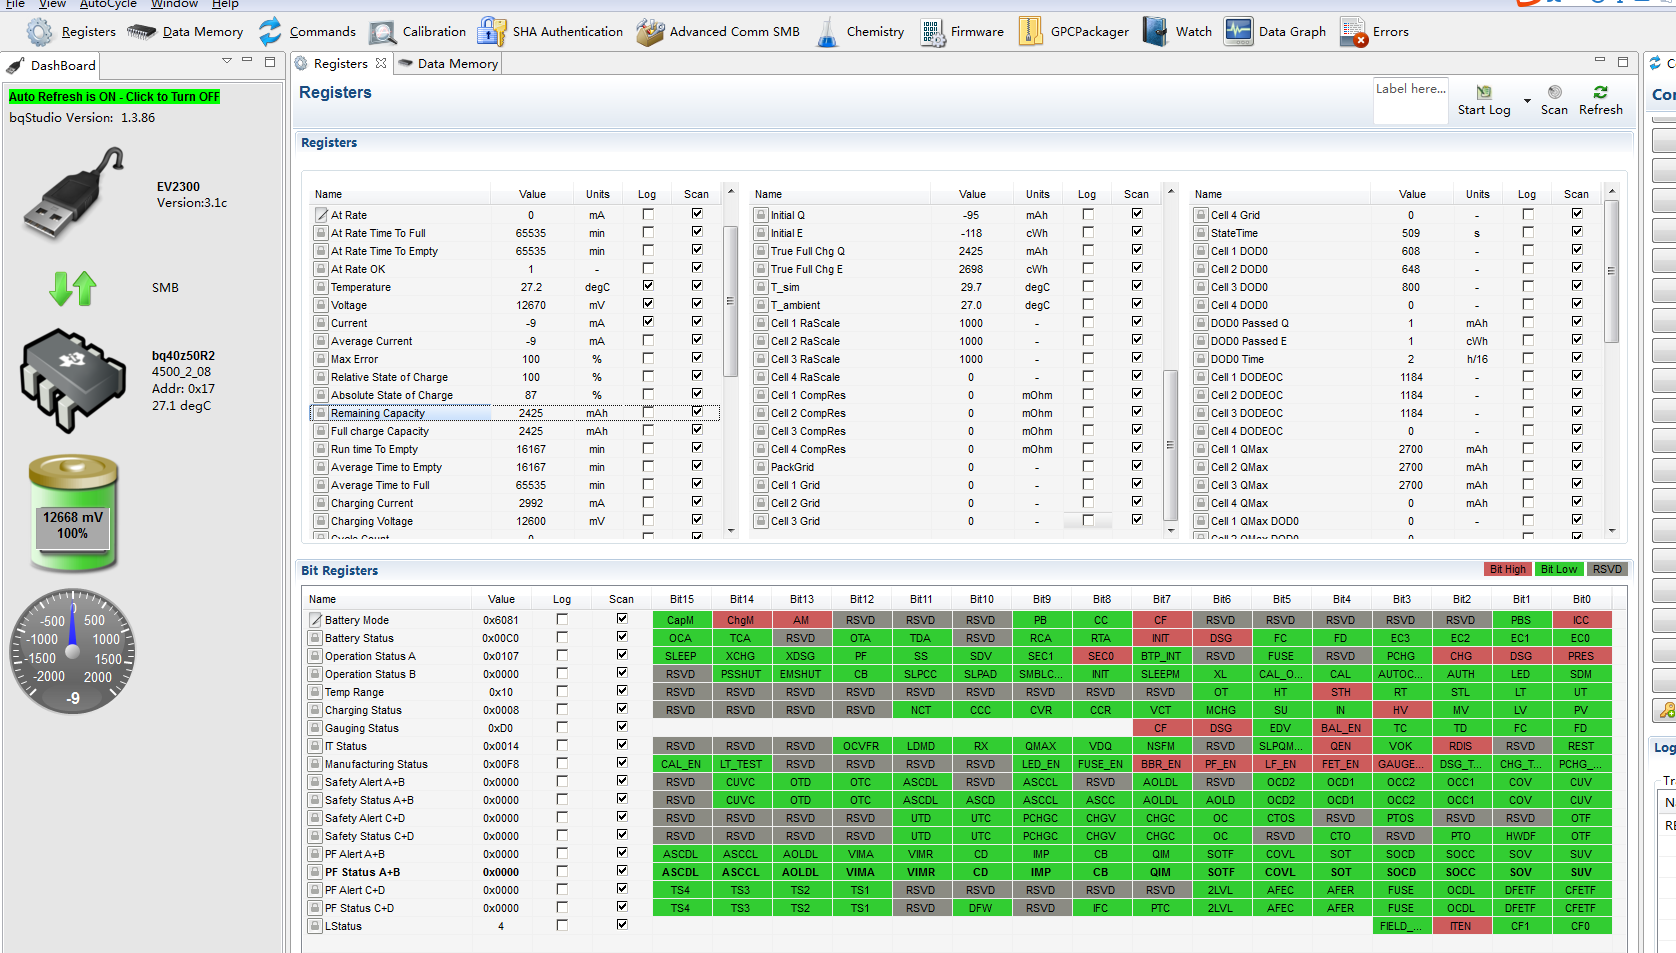
Task: Toggle Scan checkbox for Battery Status
Action: tap(622, 637)
